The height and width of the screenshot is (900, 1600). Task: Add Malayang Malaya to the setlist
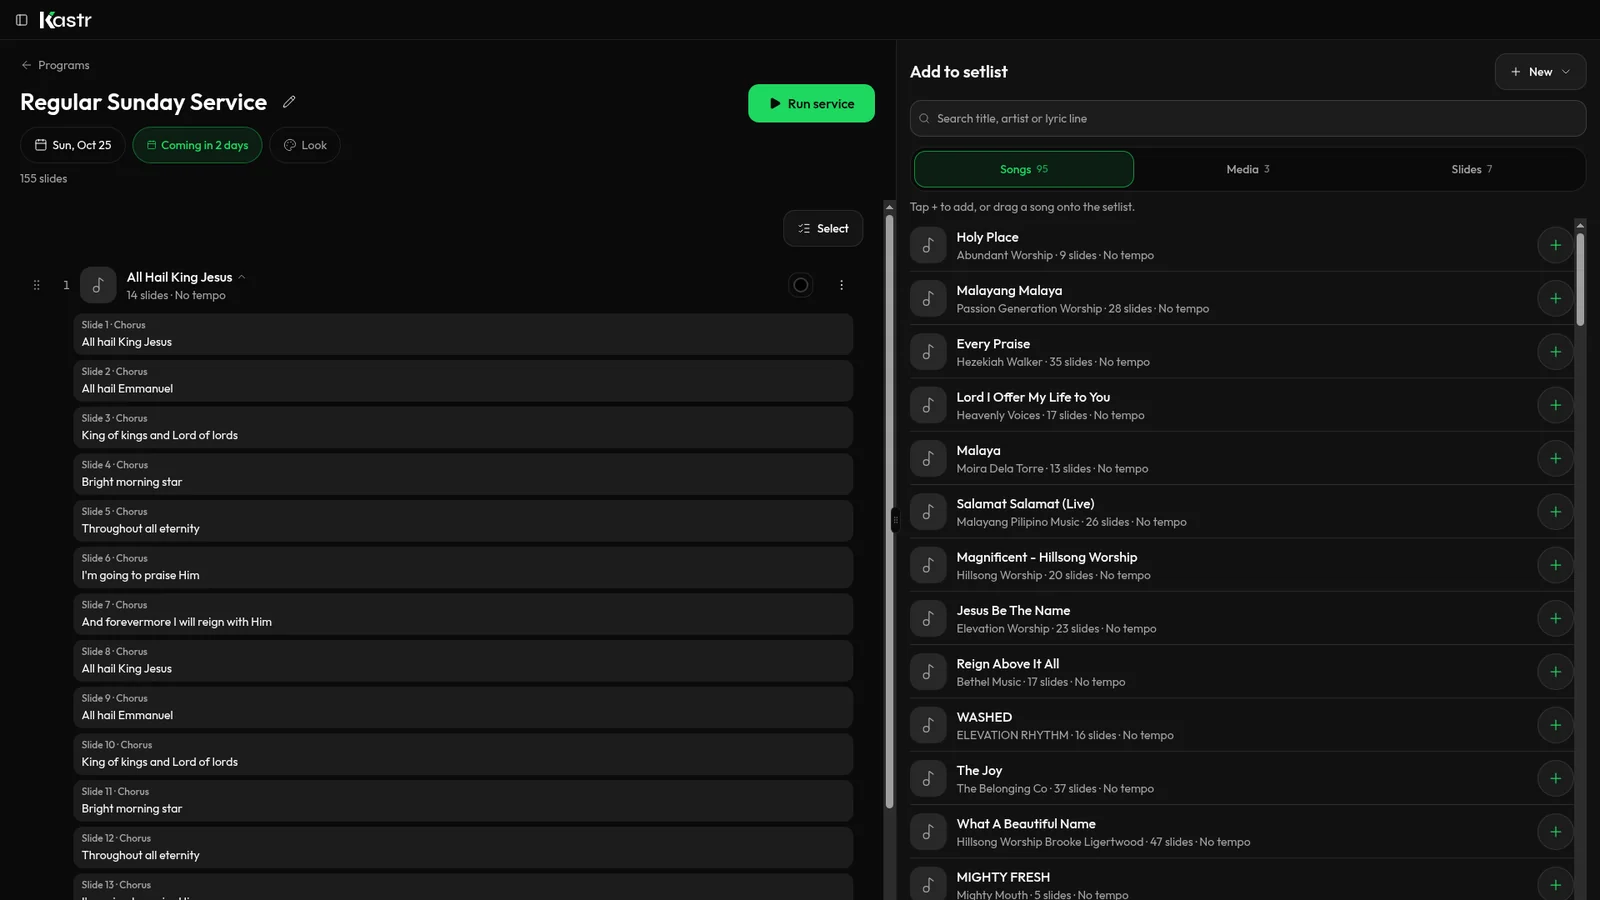pos(1555,298)
